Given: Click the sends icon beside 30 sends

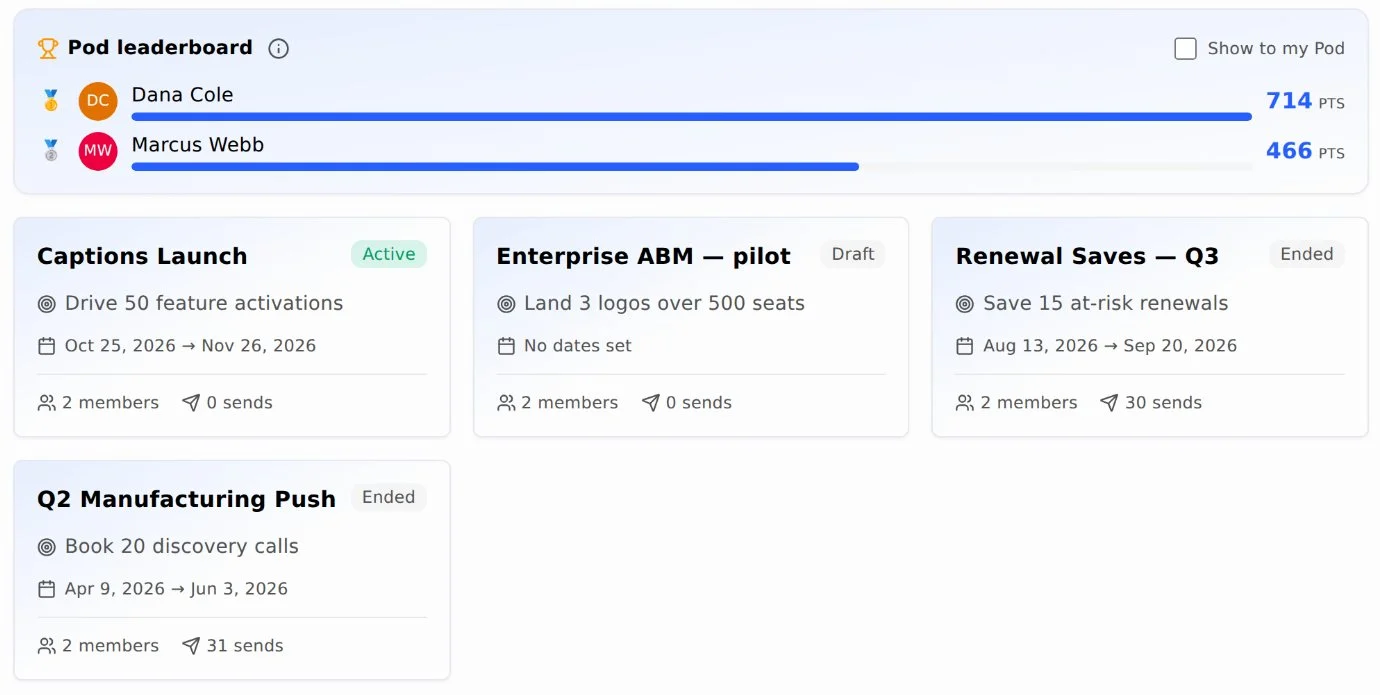Looking at the screenshot, I should [x=1109, y=403].
